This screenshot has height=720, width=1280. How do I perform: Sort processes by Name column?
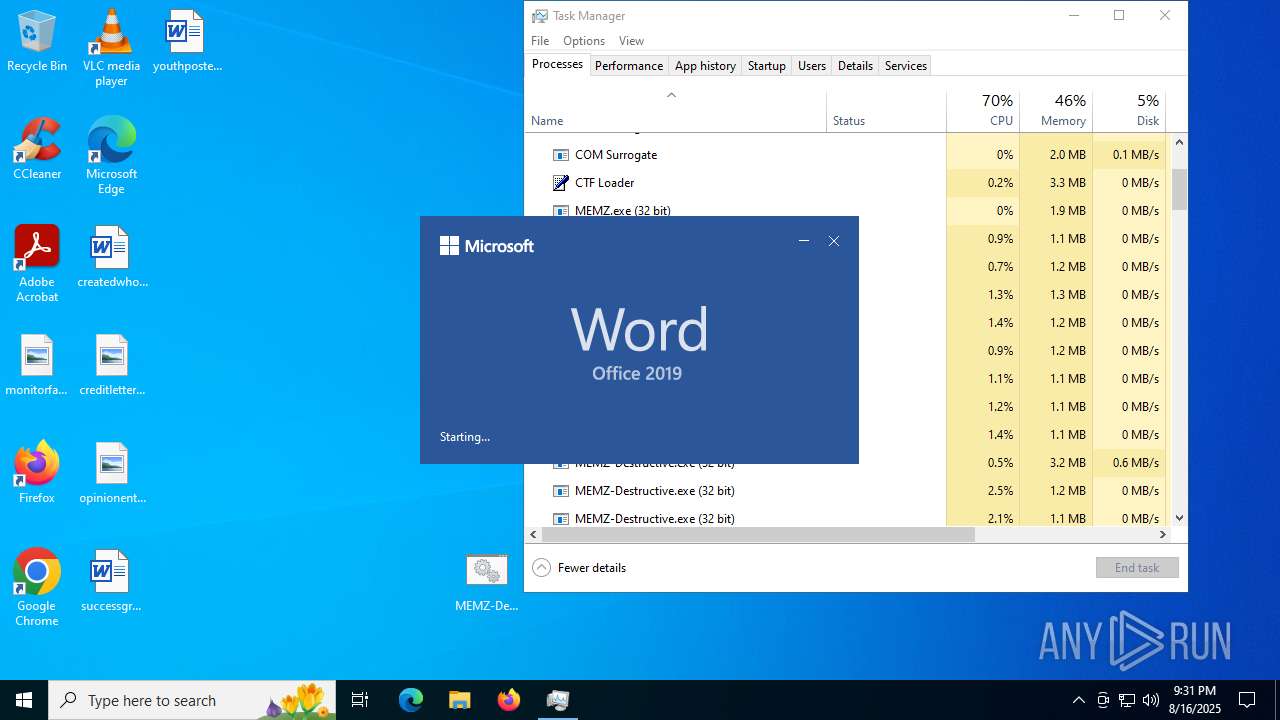[x=675, y=111]
